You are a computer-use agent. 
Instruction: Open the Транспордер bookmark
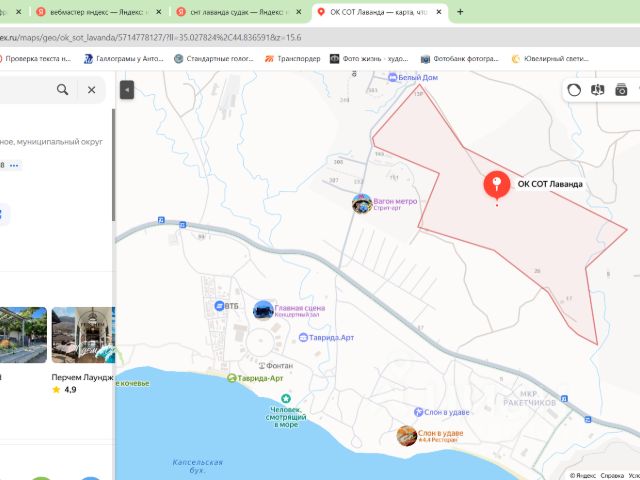pos(292,59)
